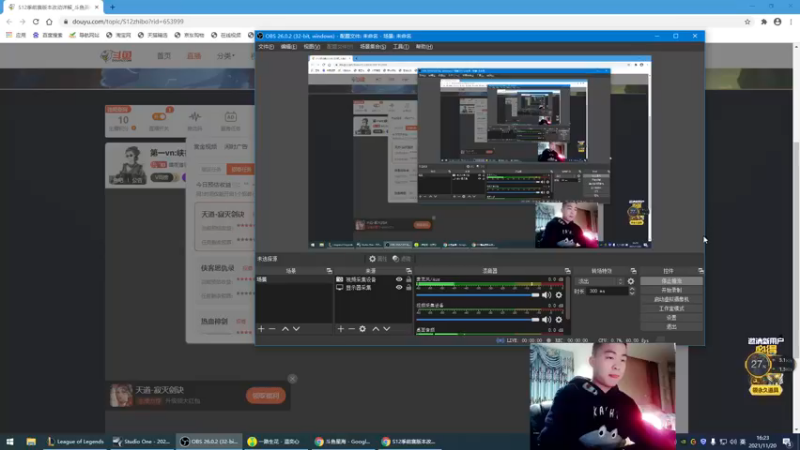Click the Chrome address bar URL
Viewport: 800px width, 450px height.
point(128,21)
